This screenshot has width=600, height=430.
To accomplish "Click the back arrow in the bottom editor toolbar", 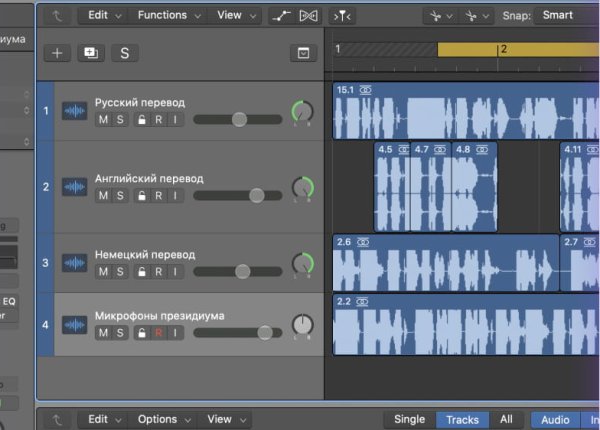I will [x=57, y=420].
